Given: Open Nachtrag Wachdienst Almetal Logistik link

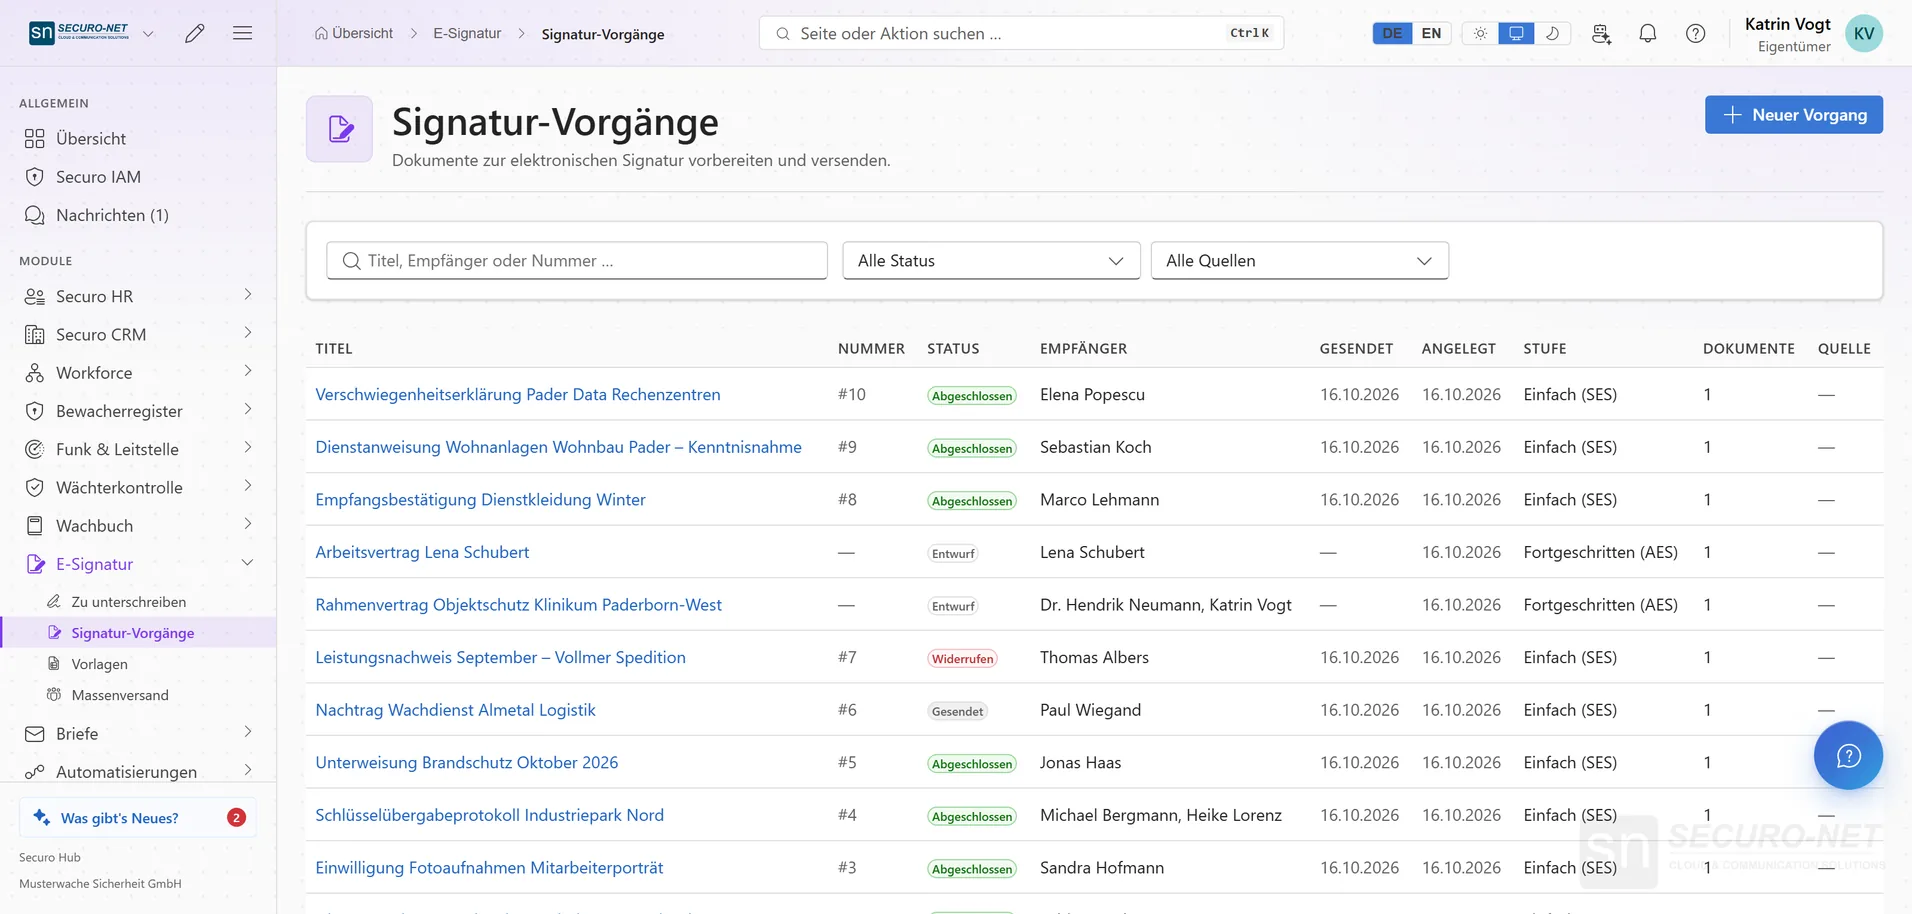Looking at the screenshot, I should [x=455, y=710].
